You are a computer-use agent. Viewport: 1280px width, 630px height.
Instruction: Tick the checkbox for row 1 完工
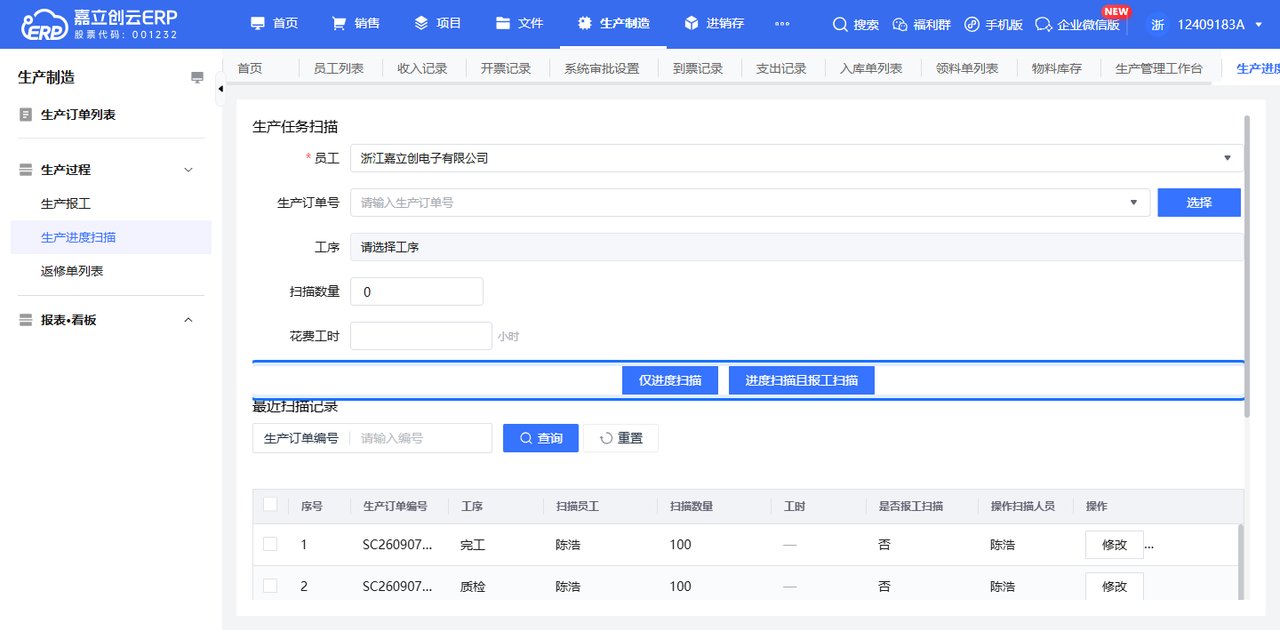click(x=270, y=544)
